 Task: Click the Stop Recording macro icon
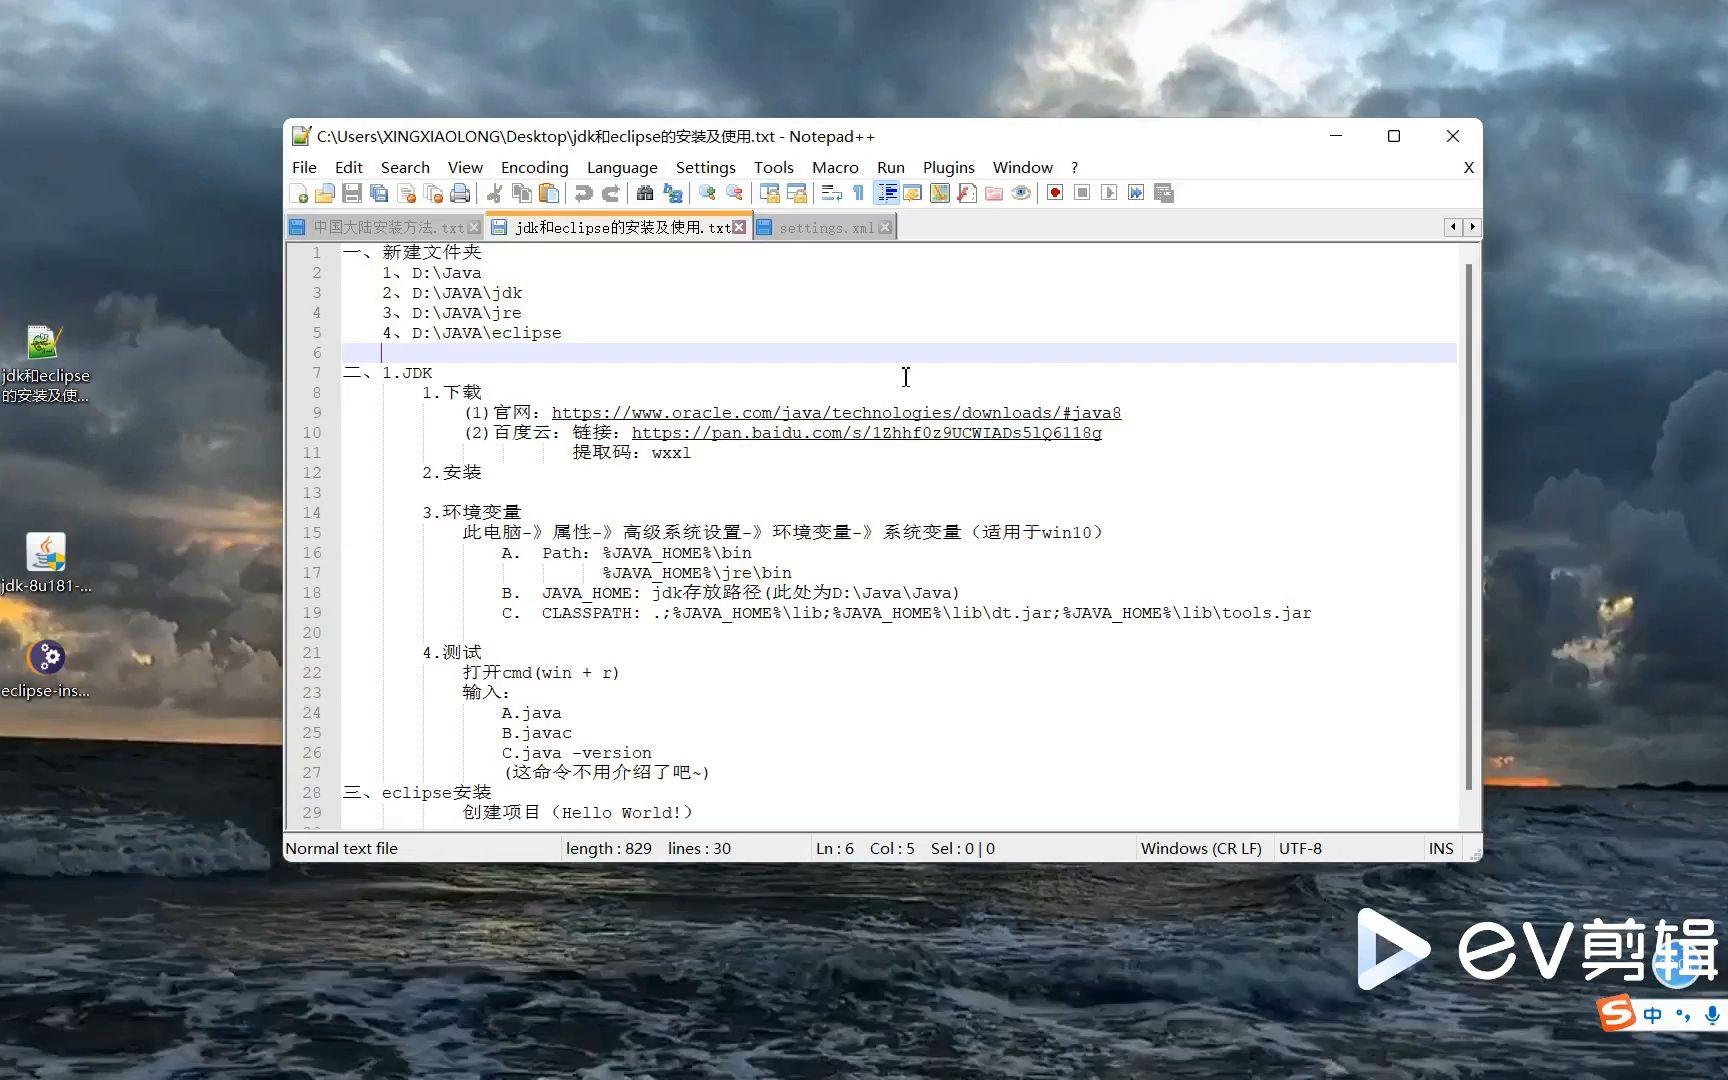(1082, 193)
